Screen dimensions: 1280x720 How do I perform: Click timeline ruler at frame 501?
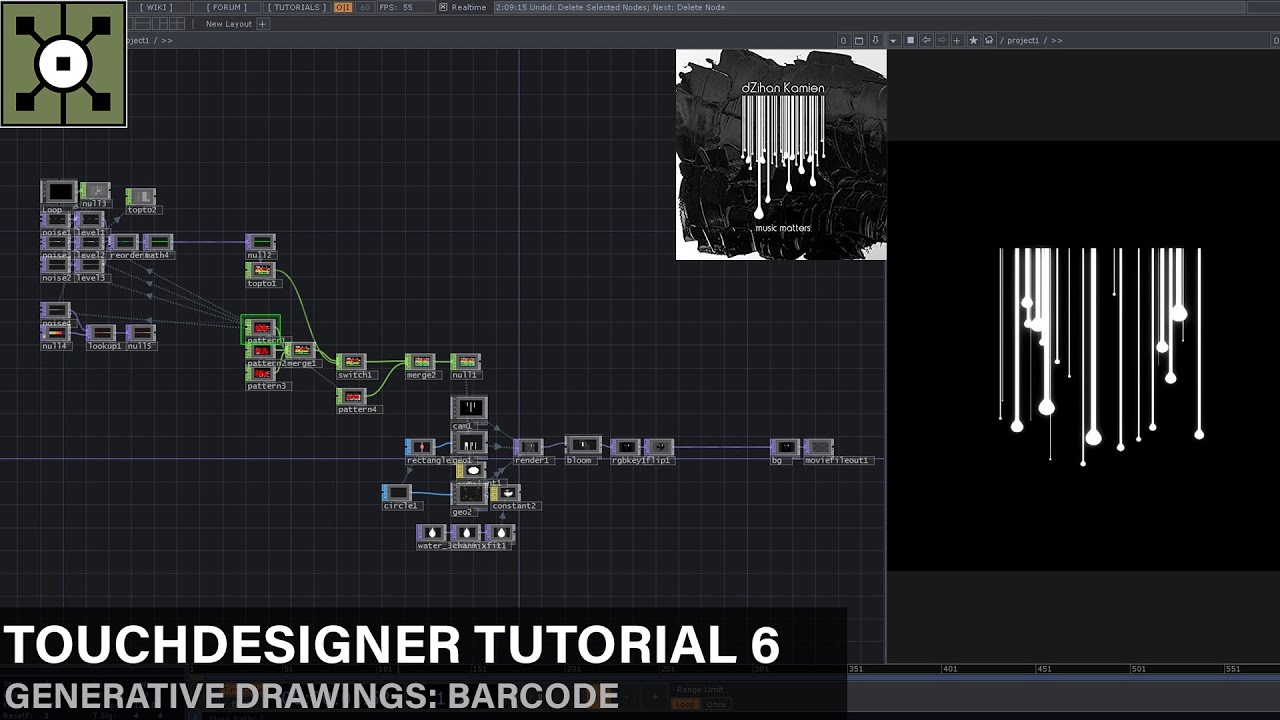(1138, 668)
